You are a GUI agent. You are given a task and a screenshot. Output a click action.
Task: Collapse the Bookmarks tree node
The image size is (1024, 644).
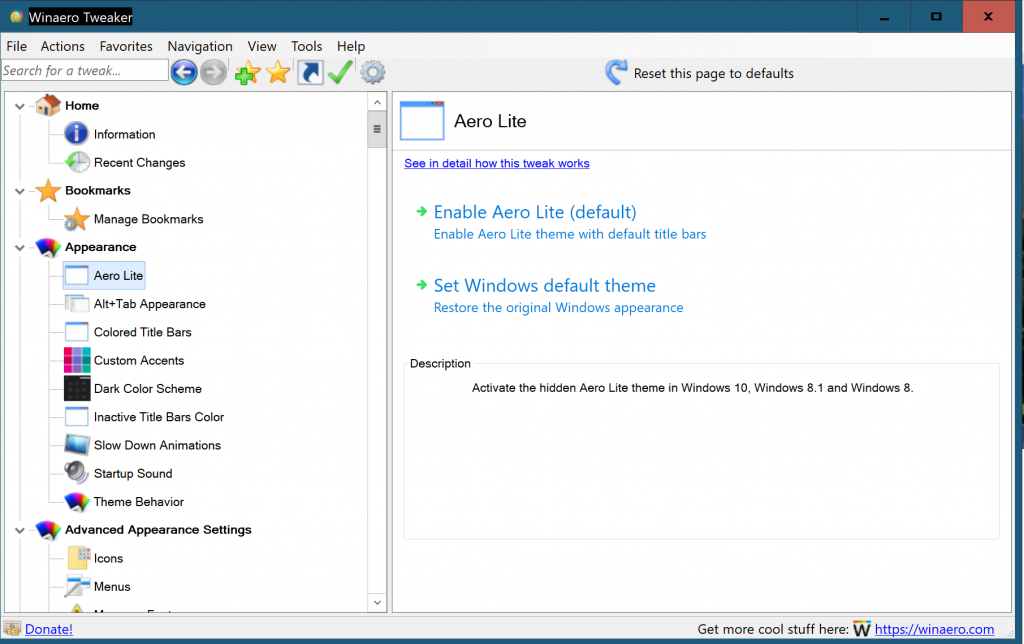[x=20, y=191]
